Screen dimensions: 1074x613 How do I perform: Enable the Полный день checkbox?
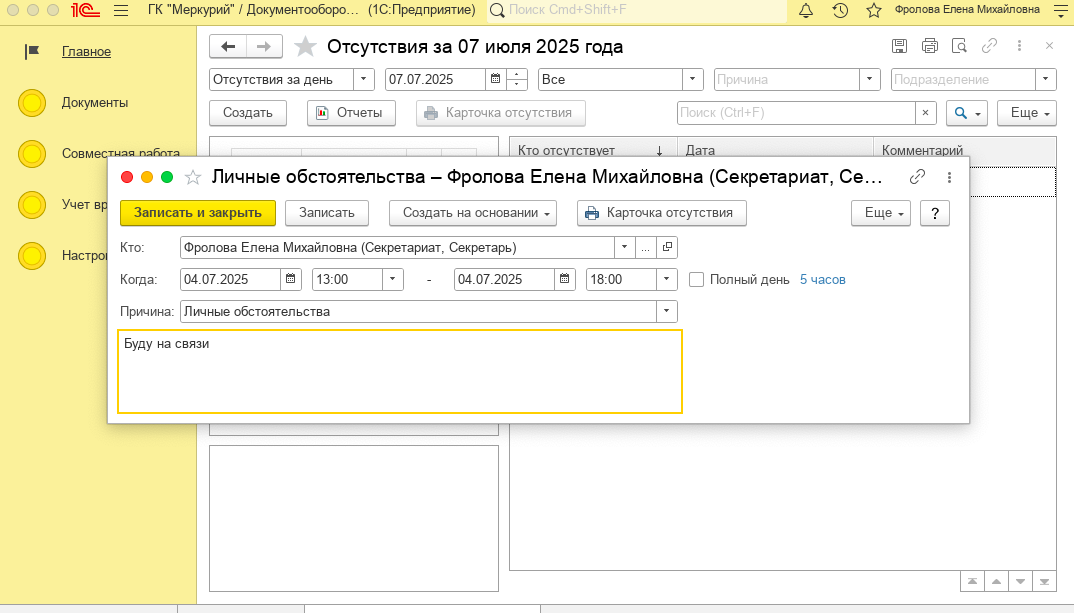(697, 280)
